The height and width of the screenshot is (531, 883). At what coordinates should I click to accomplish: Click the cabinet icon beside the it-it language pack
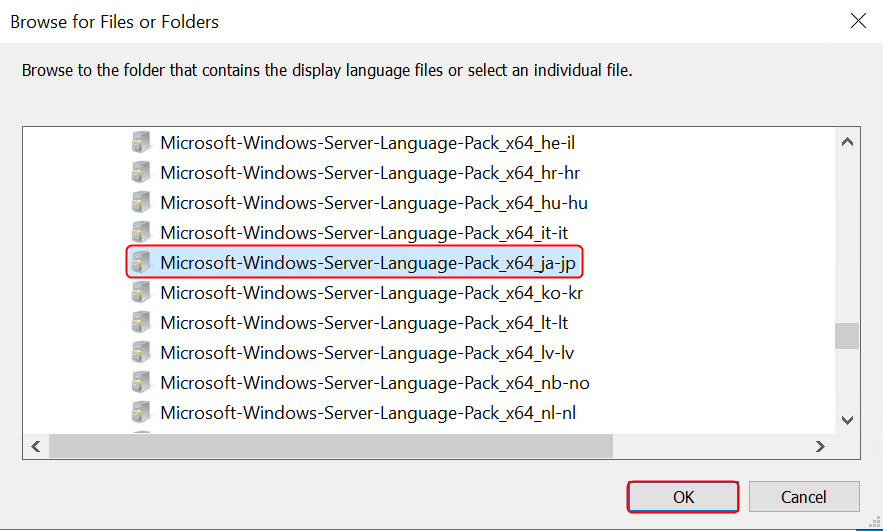click(141, 232)
